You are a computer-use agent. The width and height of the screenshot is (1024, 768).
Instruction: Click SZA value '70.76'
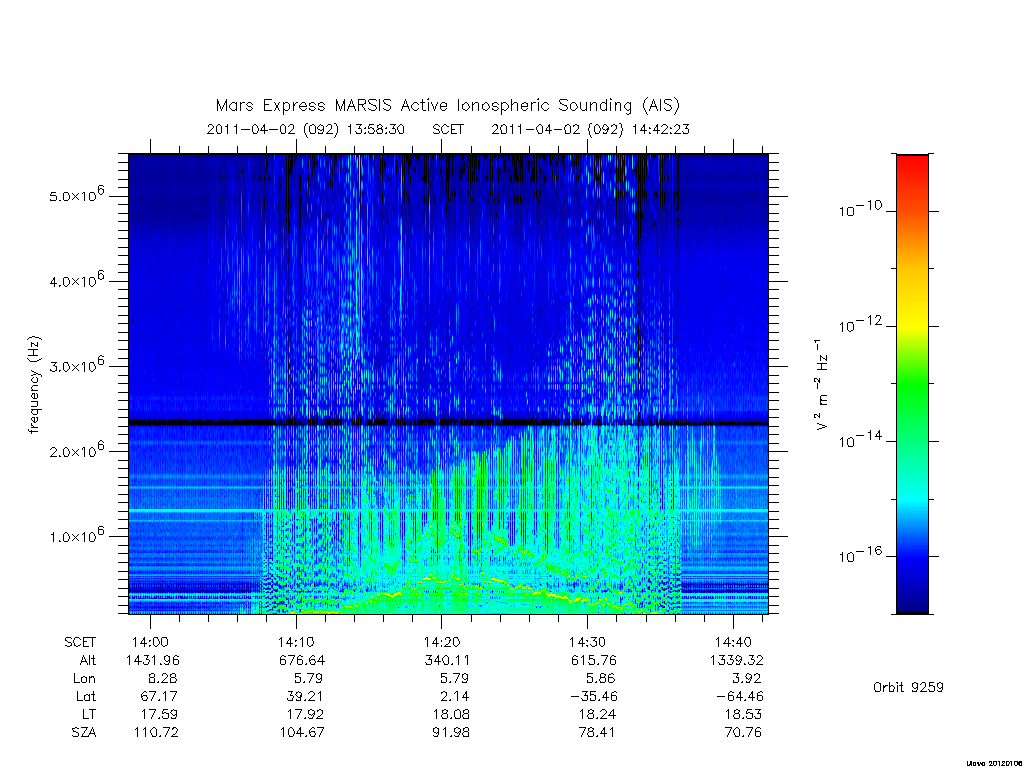pos(743,733)
